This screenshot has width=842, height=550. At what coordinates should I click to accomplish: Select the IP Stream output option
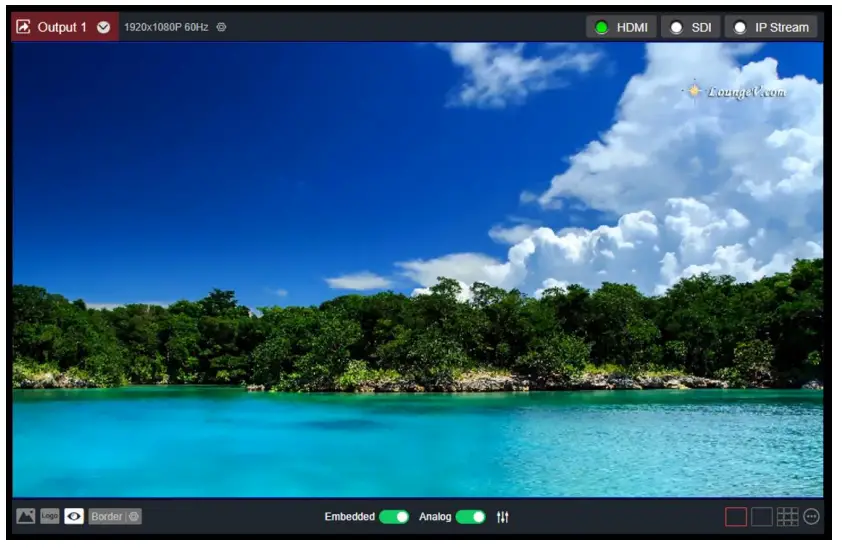click(771, 27)
